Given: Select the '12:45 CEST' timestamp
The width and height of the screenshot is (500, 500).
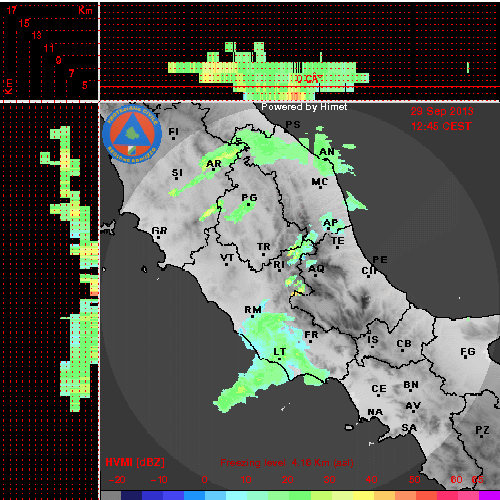Looking at the screenshot, I should (x=441, y=126).
